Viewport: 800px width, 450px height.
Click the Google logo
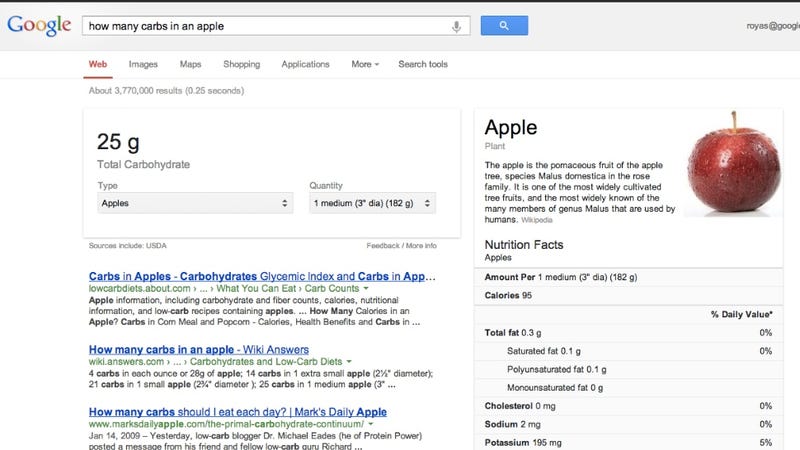(x=39, y=26)
